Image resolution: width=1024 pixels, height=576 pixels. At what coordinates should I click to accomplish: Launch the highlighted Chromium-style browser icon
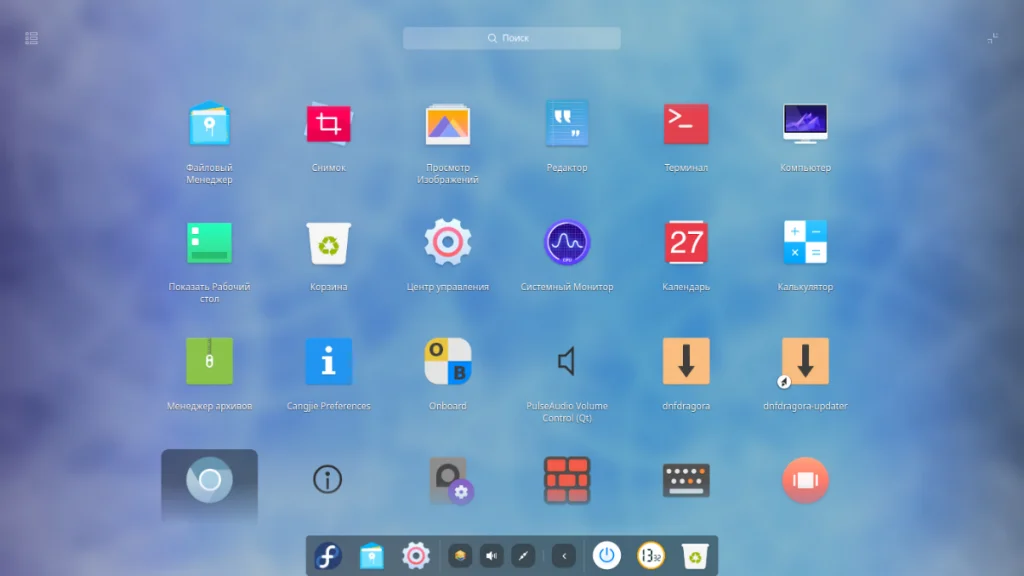coord(209,480)
